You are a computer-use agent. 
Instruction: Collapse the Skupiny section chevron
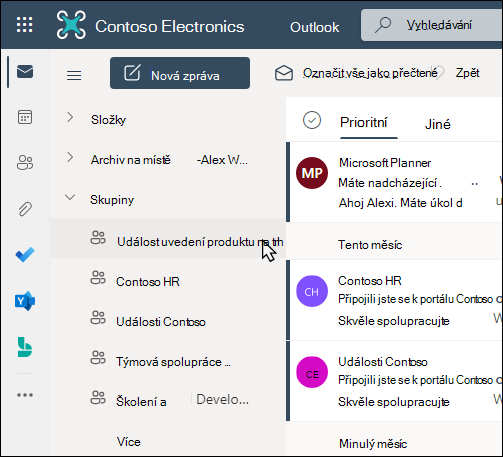click(x=70, y=197)
